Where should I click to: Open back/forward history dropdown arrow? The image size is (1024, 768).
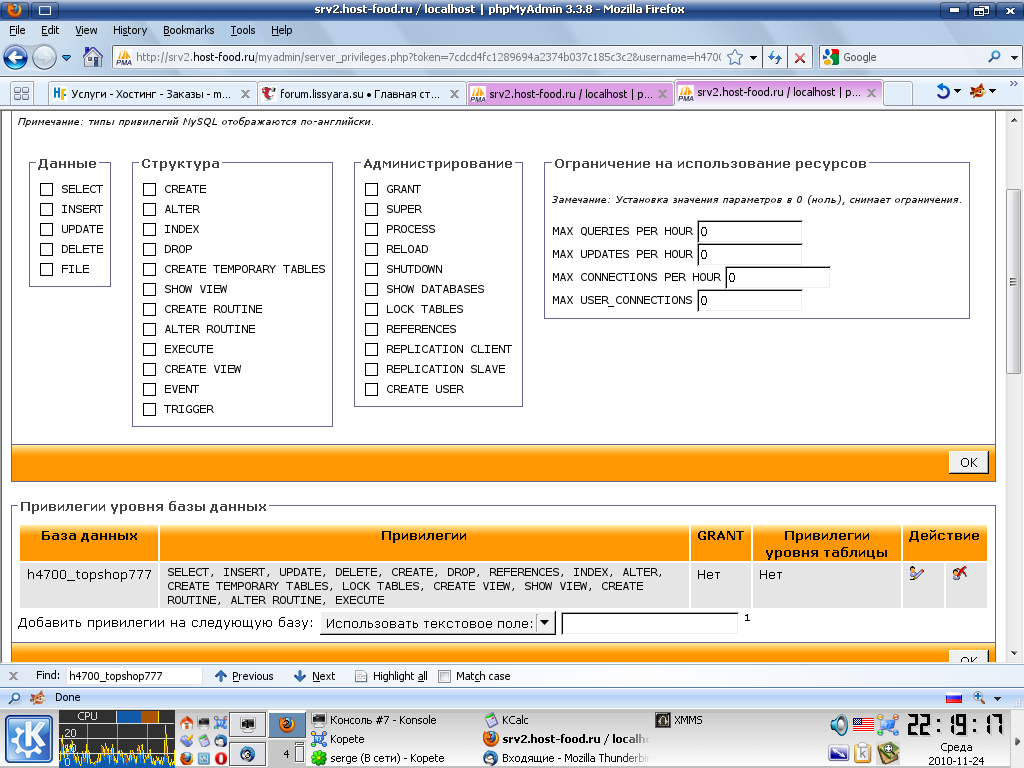coord(67,57)
